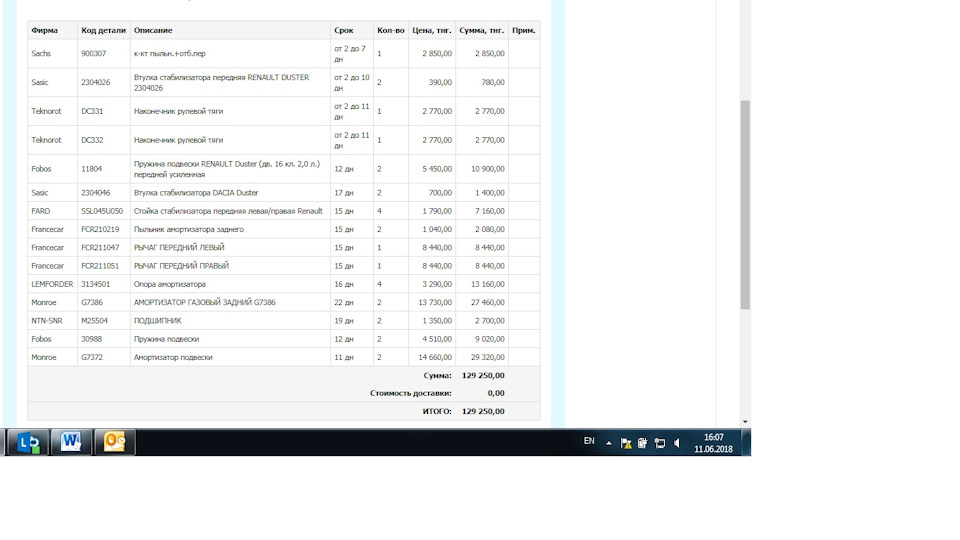Open Outlook from the taskbar

(114, 441)
